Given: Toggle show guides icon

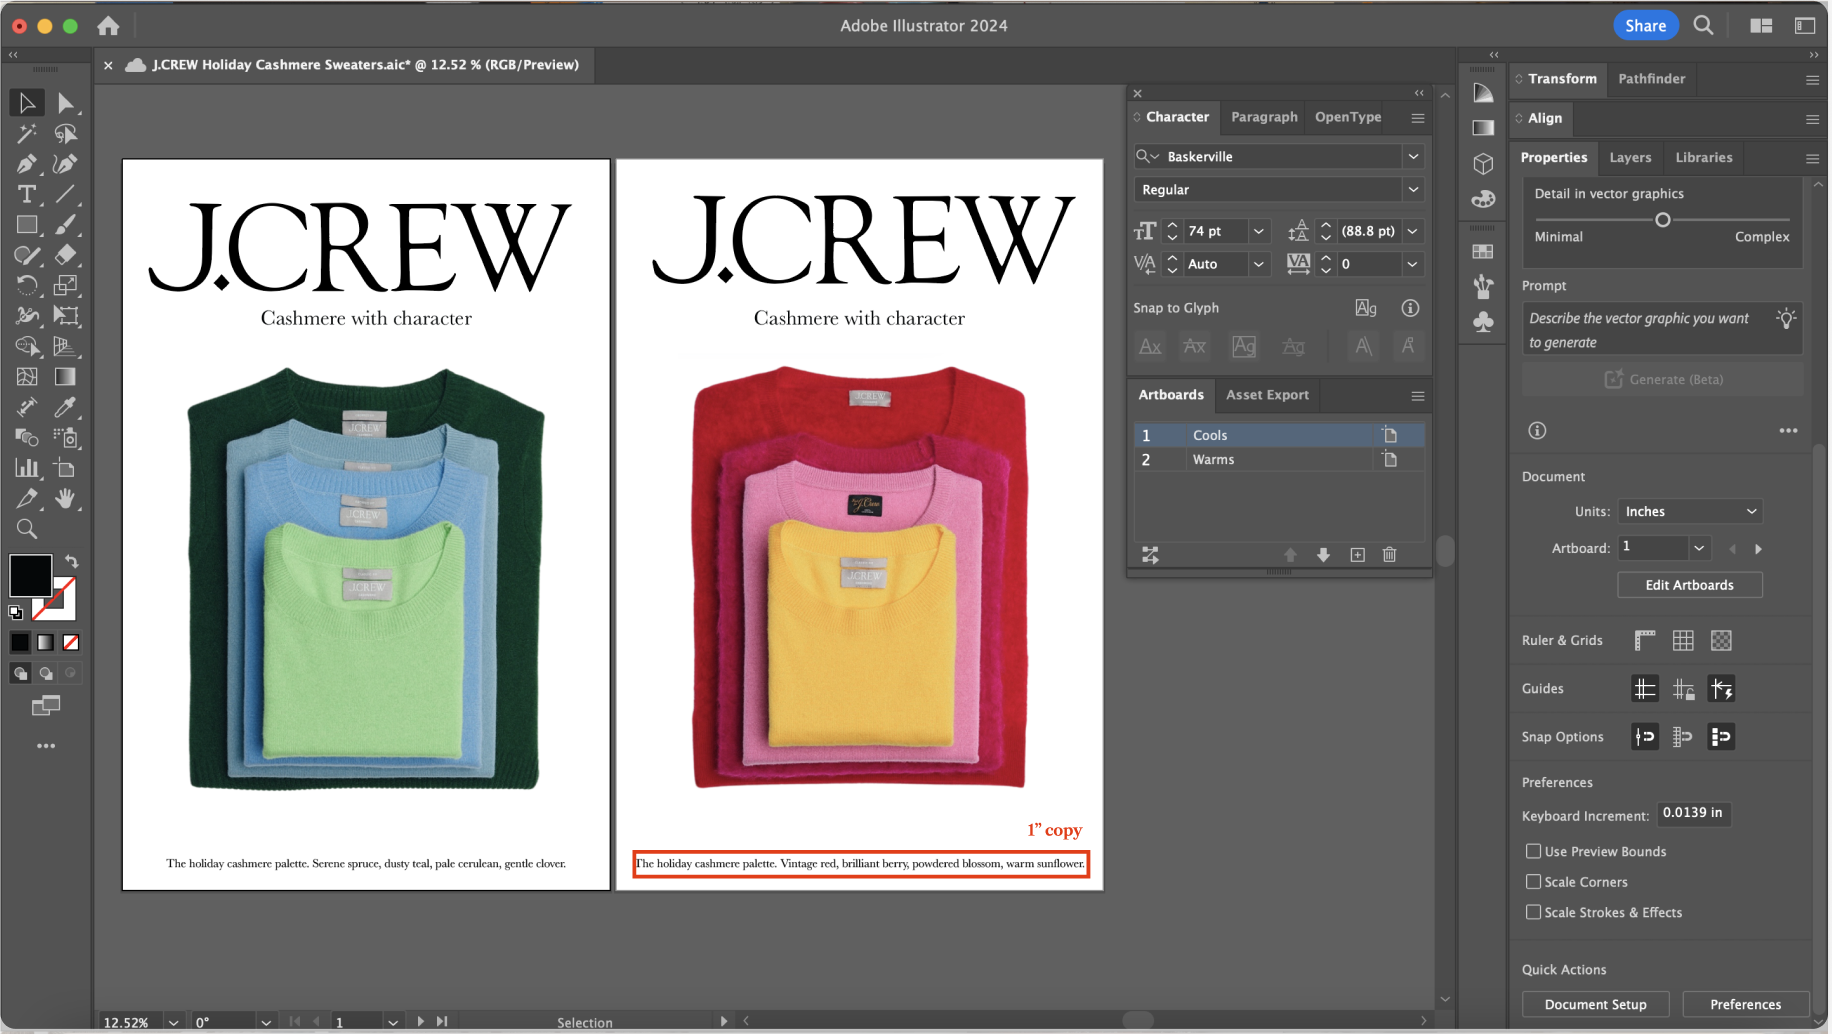Looking at the screenshot, I should click(x=1645, y=688).
